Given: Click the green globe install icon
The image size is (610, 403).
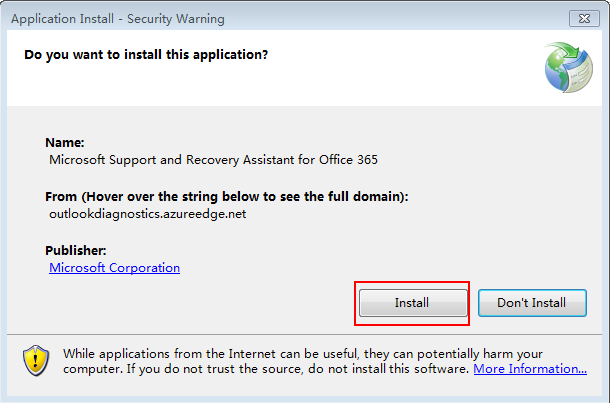Looking at the screenshot, I should tap(567, 67).
